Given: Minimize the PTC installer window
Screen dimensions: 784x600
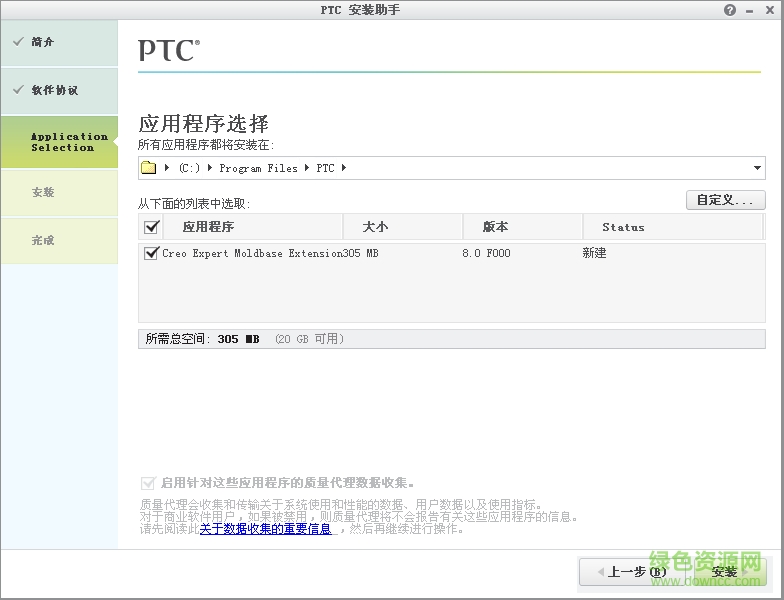Looking at the screenshot, I should pos(751,10).
